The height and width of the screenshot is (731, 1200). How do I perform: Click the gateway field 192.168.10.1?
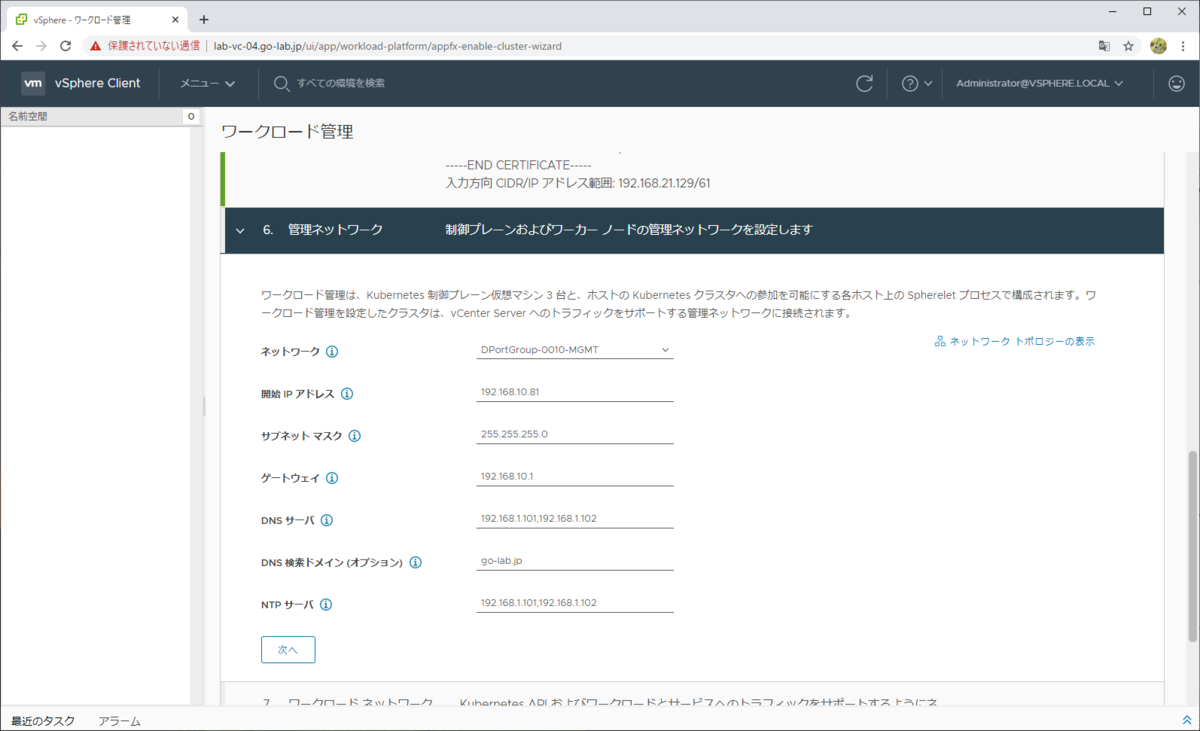point(575,476)
